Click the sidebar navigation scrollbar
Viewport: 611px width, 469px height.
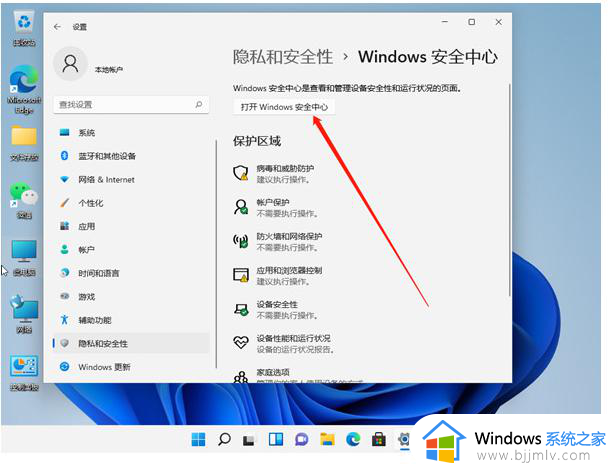[x=216, y=253]
